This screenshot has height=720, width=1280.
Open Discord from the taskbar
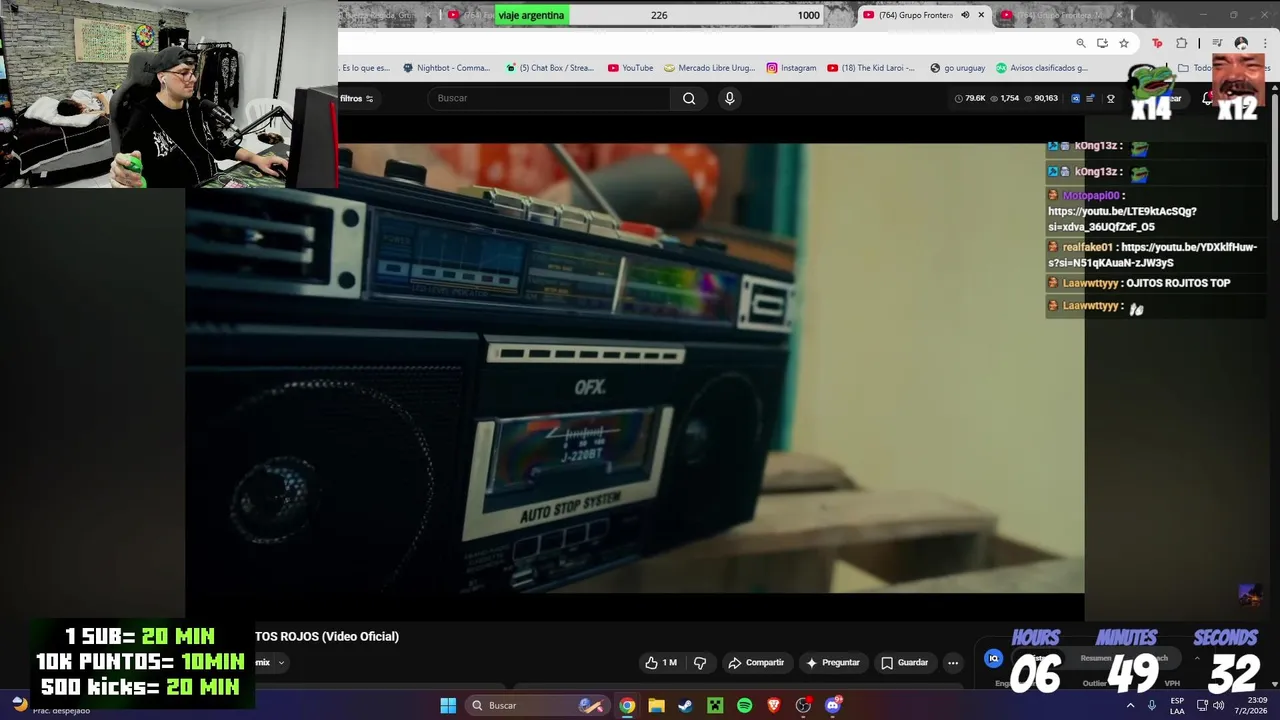click(x=833, y=705)
